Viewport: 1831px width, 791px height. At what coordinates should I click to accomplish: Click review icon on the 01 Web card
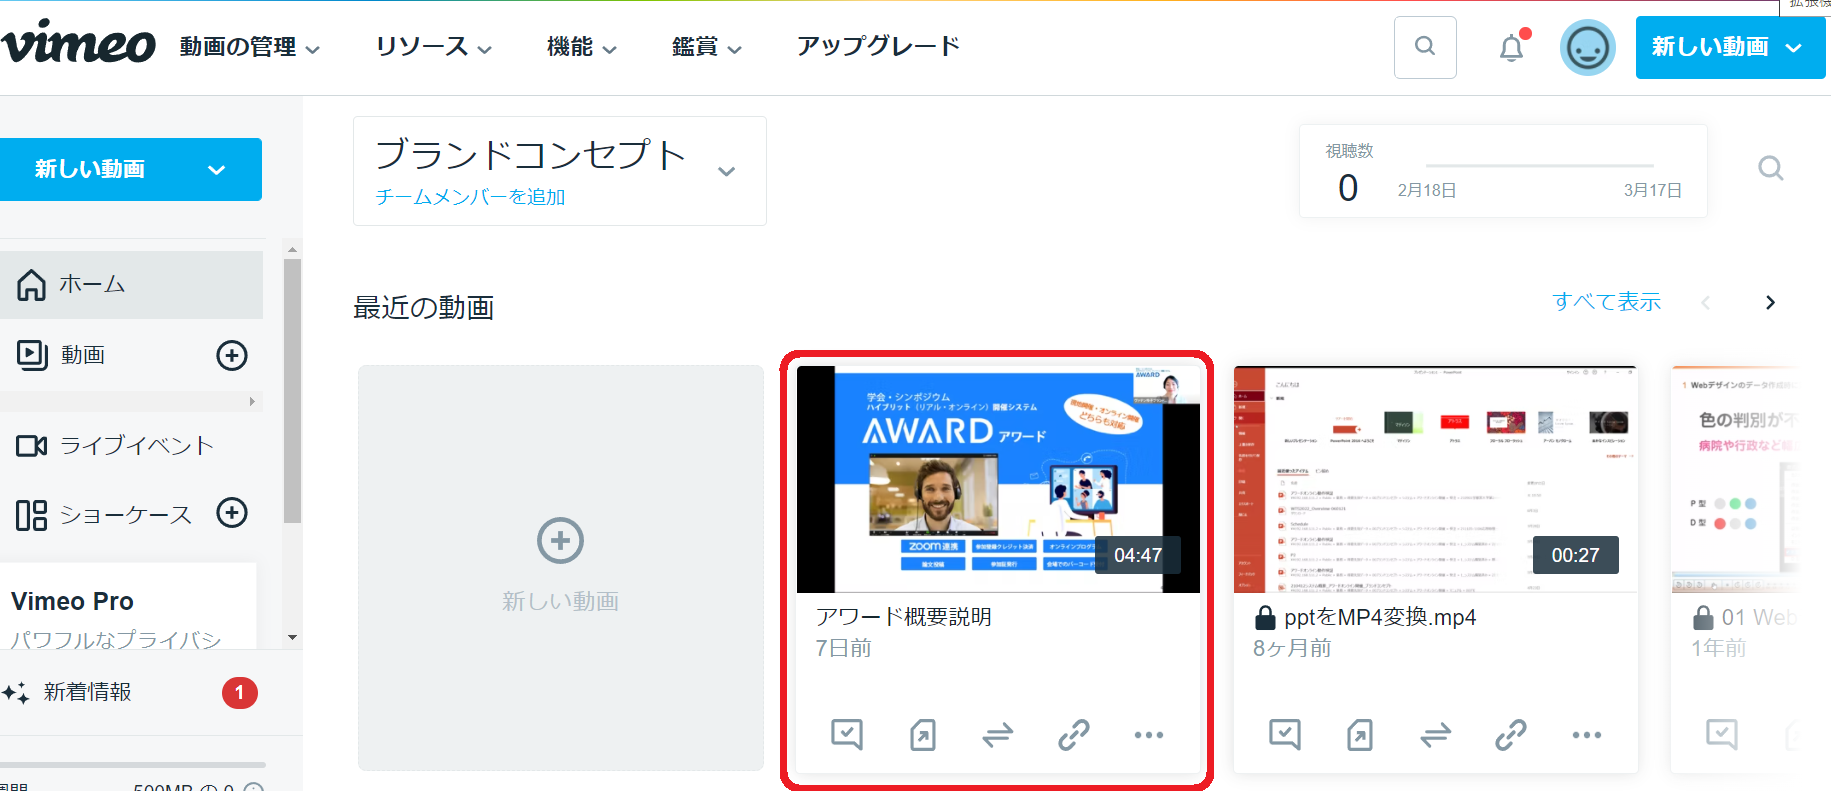(1722, 735)
